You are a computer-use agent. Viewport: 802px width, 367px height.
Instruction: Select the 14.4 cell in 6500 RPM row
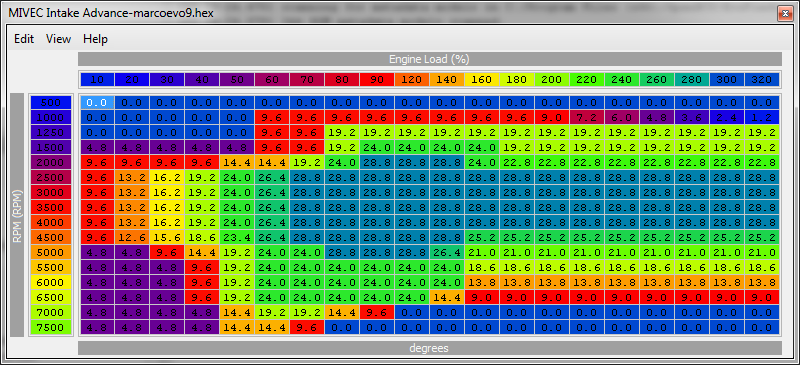[447, 298]
